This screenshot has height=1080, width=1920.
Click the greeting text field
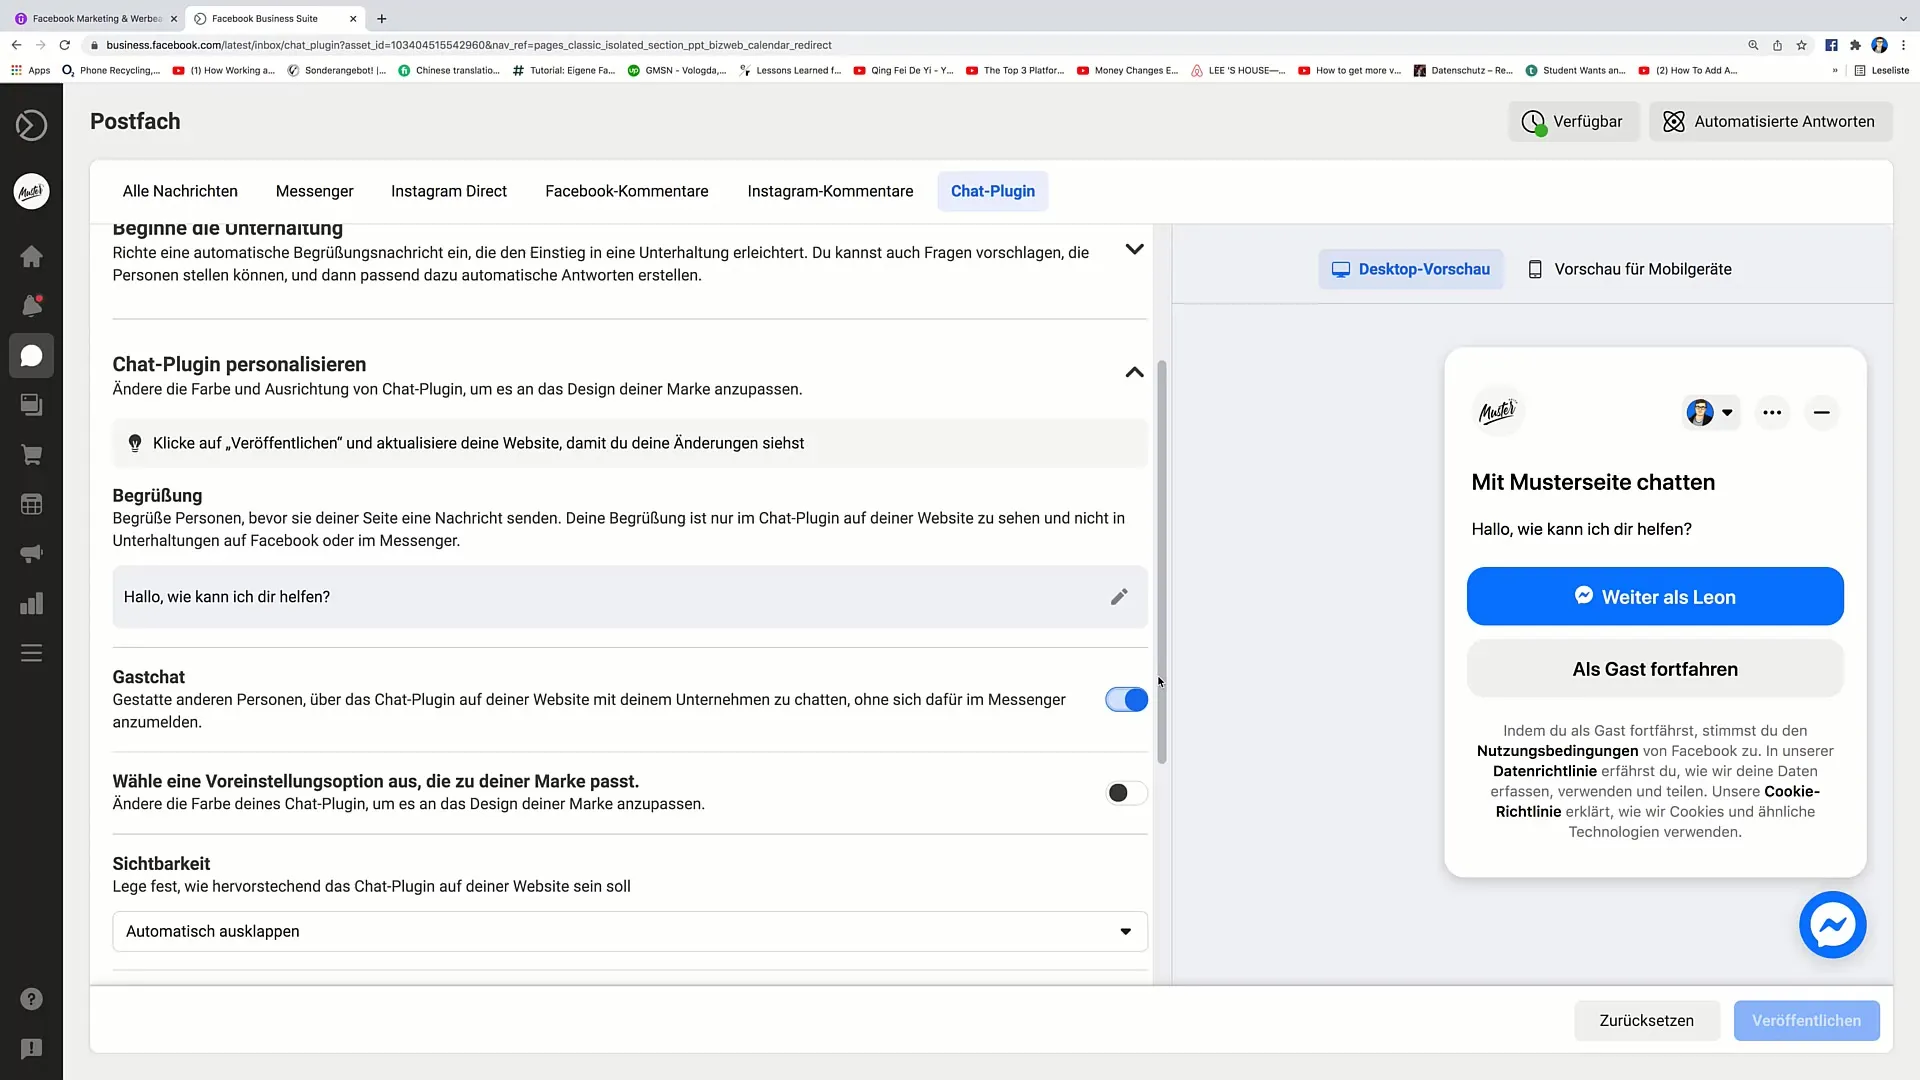pyautogui.click(x=630, y=597)
